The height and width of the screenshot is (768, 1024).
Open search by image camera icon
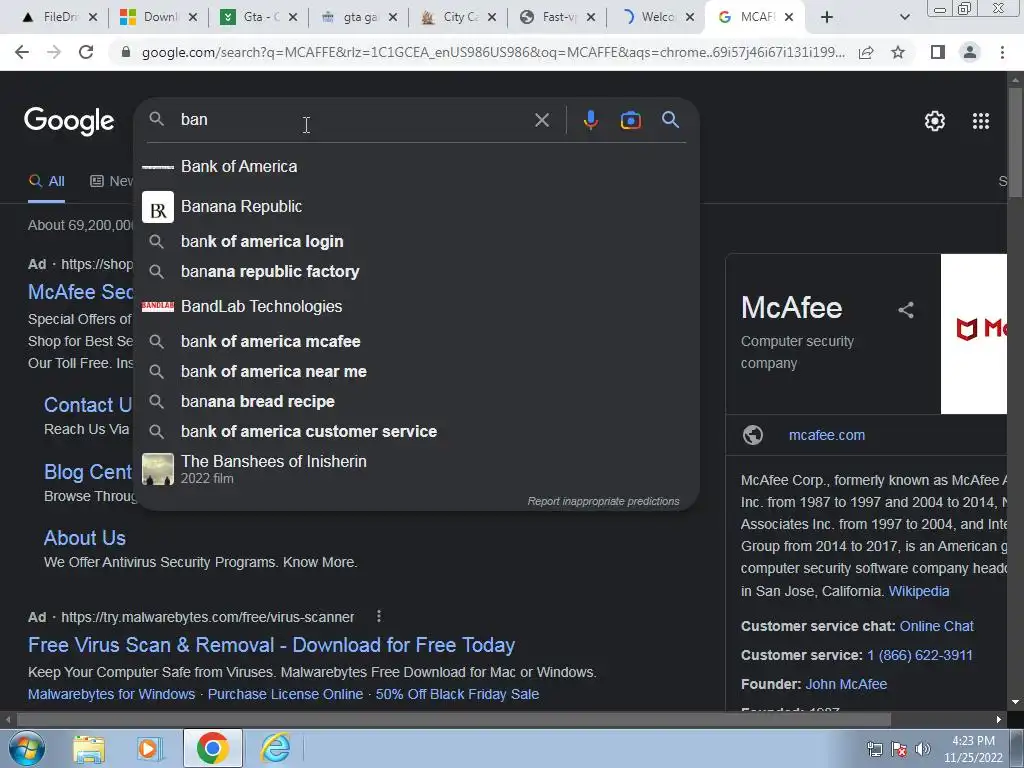630,120
